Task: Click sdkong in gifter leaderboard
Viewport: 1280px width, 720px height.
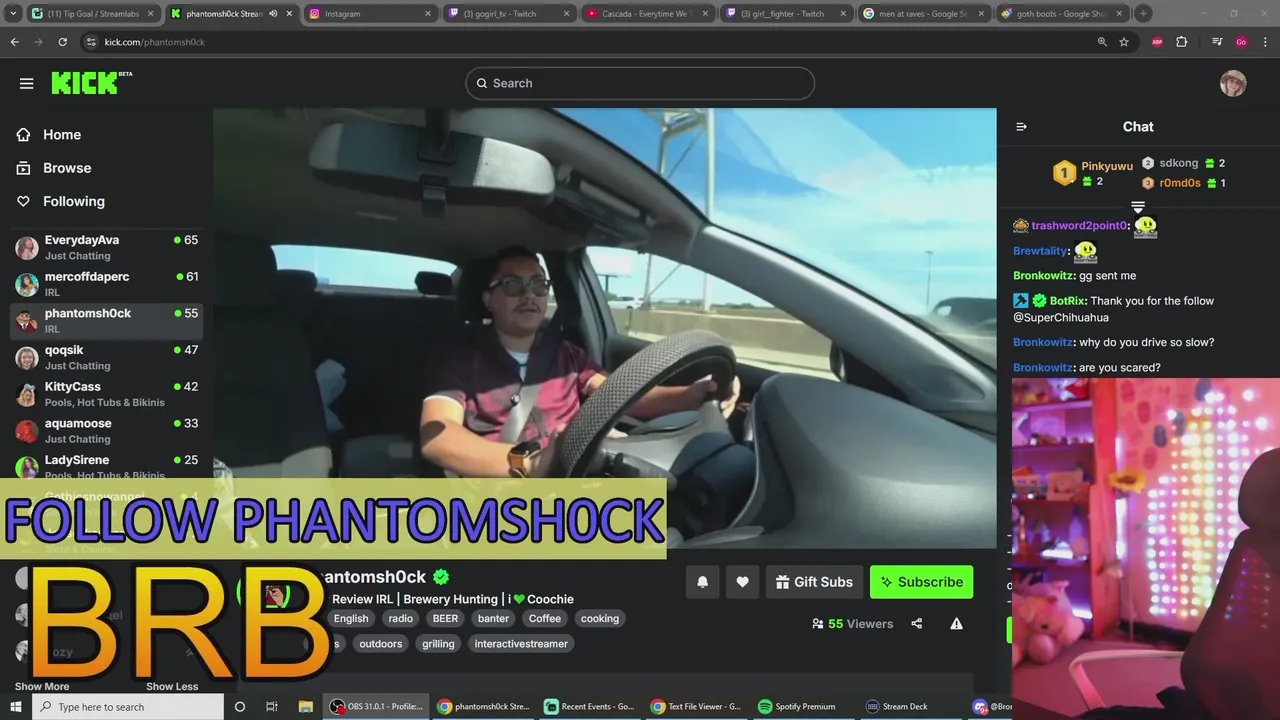Action: [x=1184, y=163]
